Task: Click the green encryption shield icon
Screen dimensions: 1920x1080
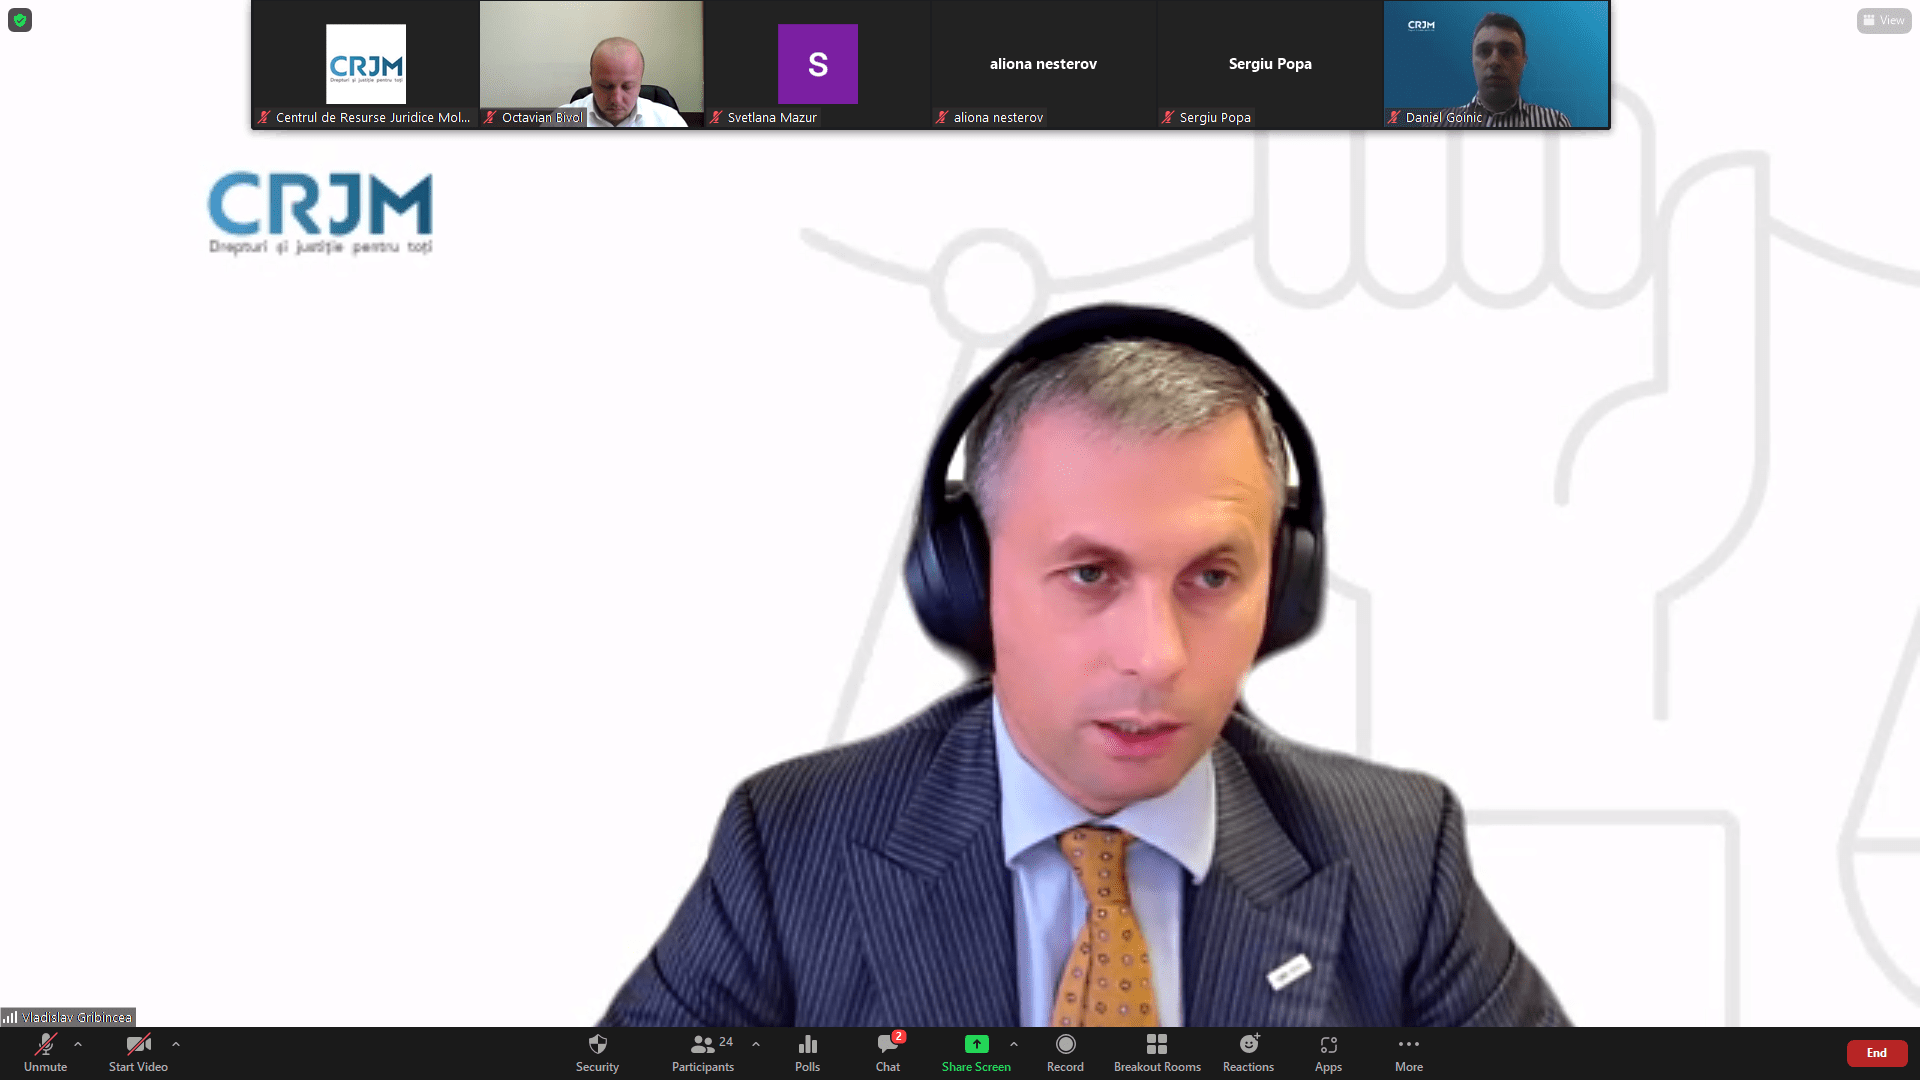Action: [x=20, y=20]
